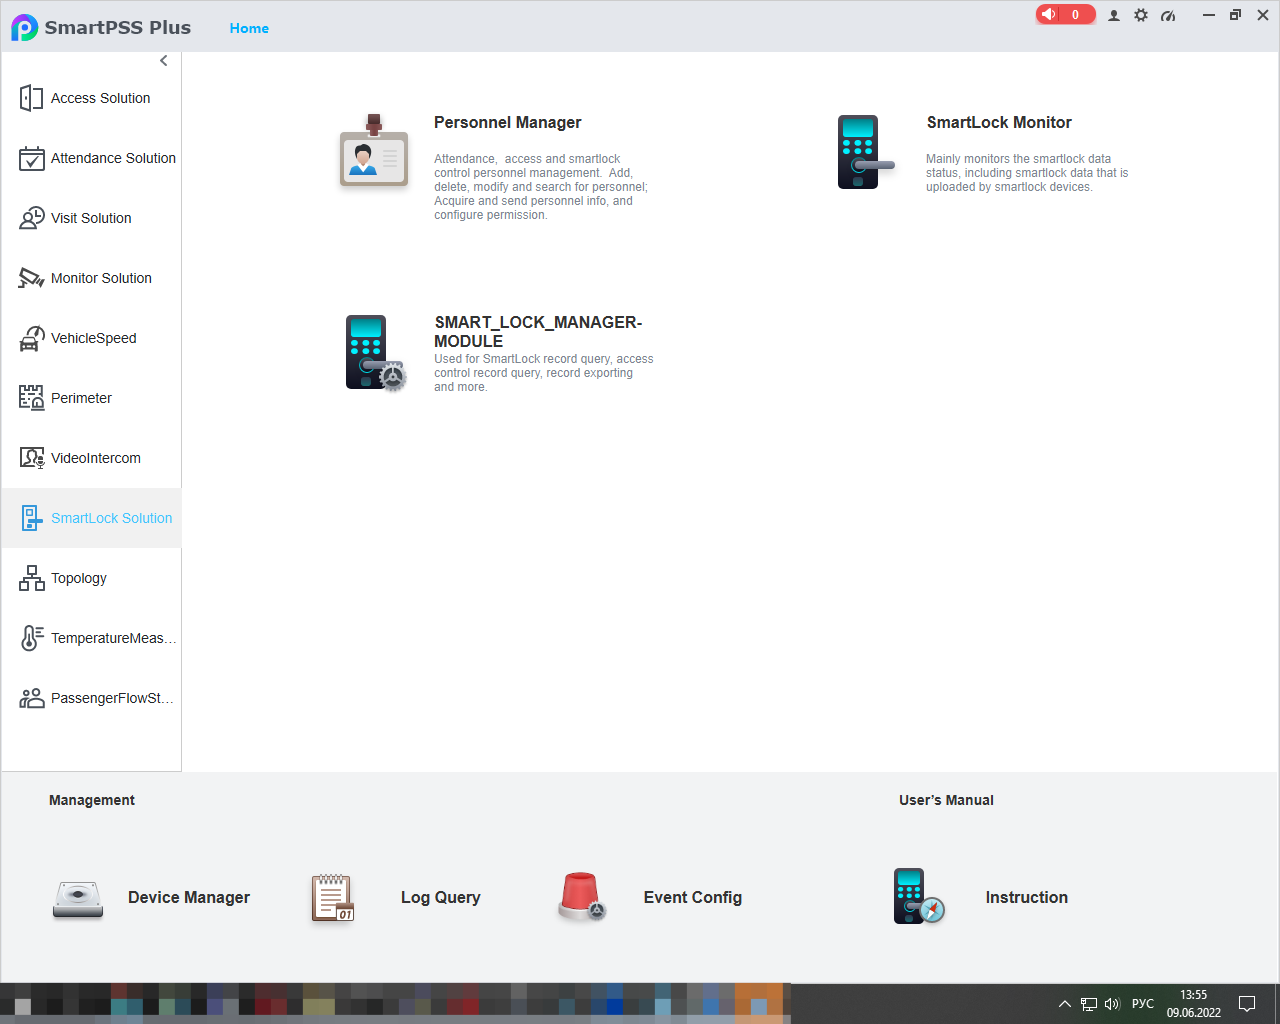Click the Topology network icon

point(31,578)
